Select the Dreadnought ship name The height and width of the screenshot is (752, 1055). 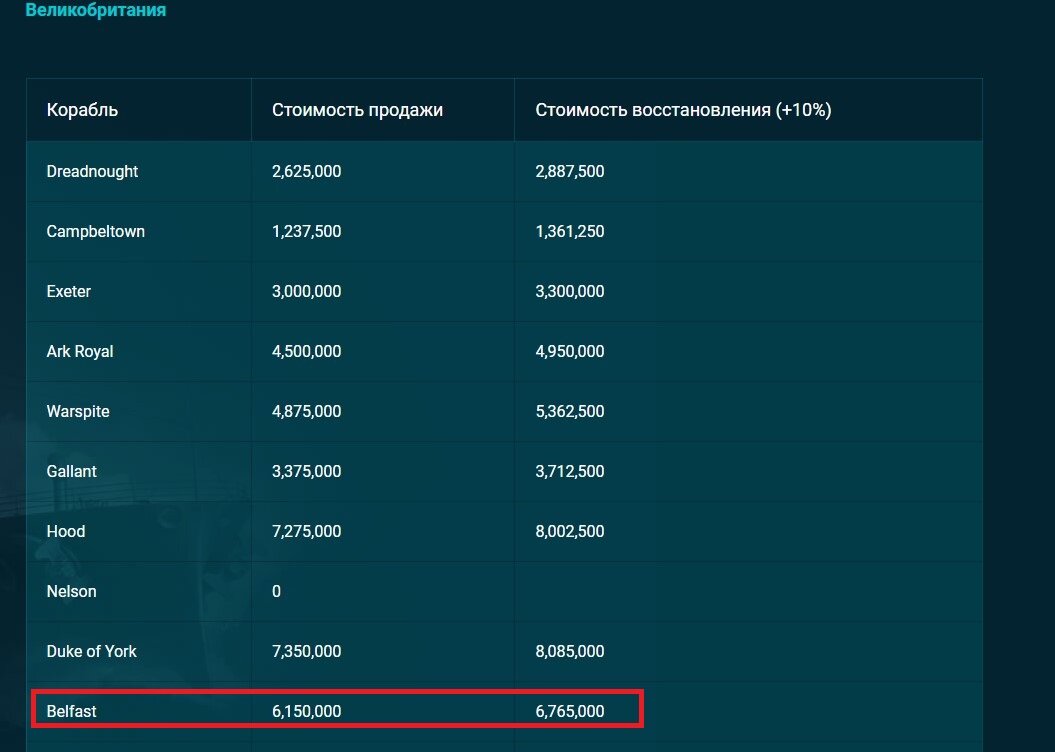pyautogui.click(x=92, y=172)
